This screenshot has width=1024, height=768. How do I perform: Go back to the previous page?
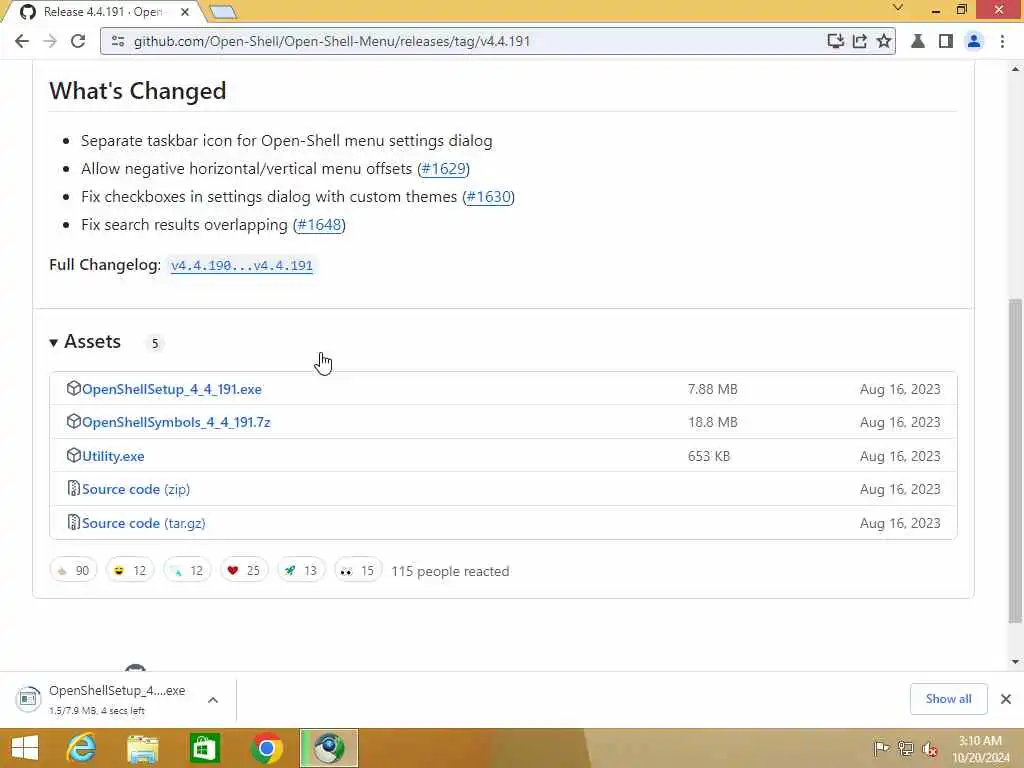(22, 41)
